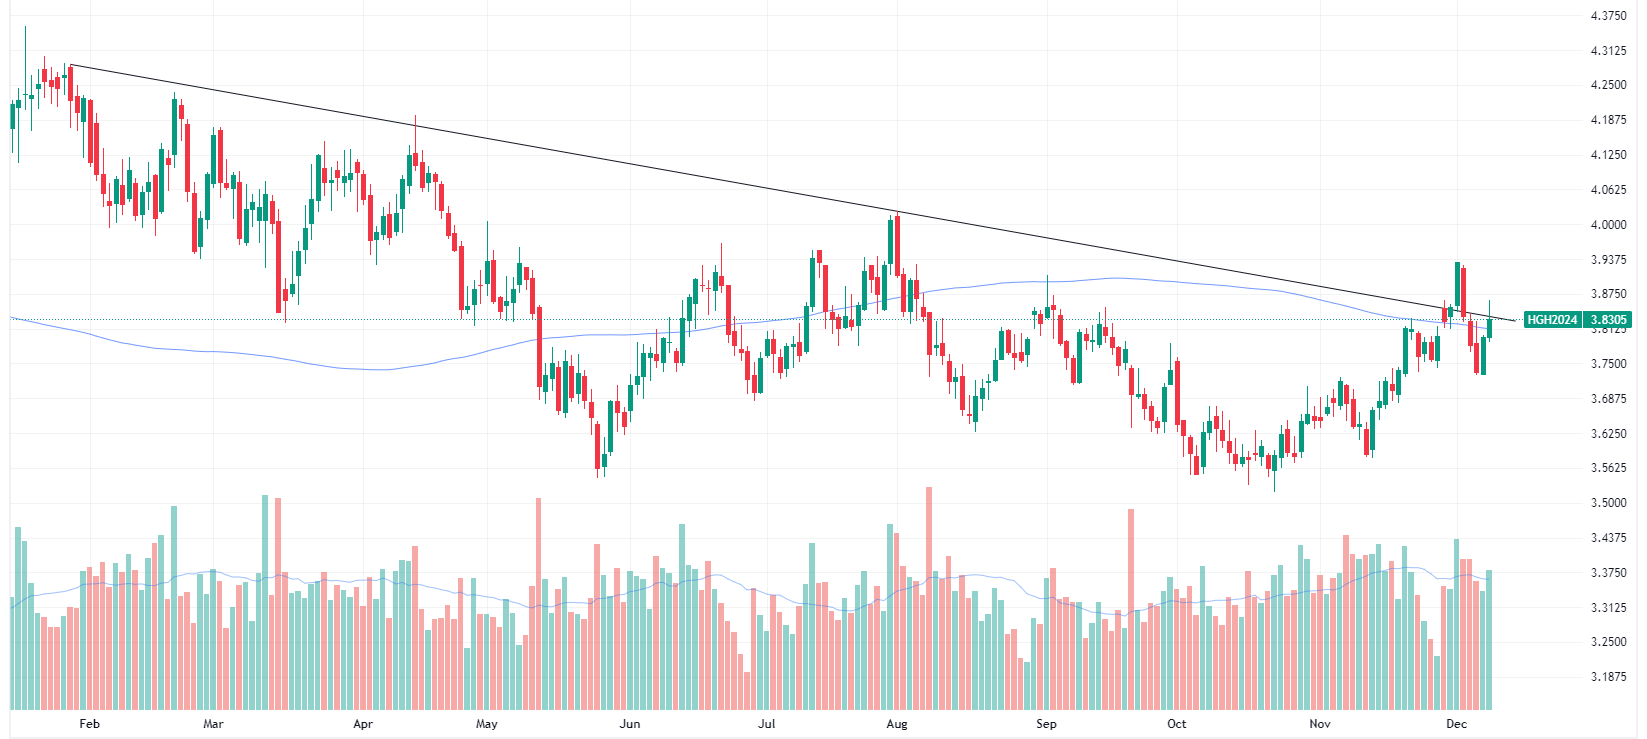This screenshot has width=1647, height=739.
Task: Choose the Oct label on time axis
Action: [1177, 723]
